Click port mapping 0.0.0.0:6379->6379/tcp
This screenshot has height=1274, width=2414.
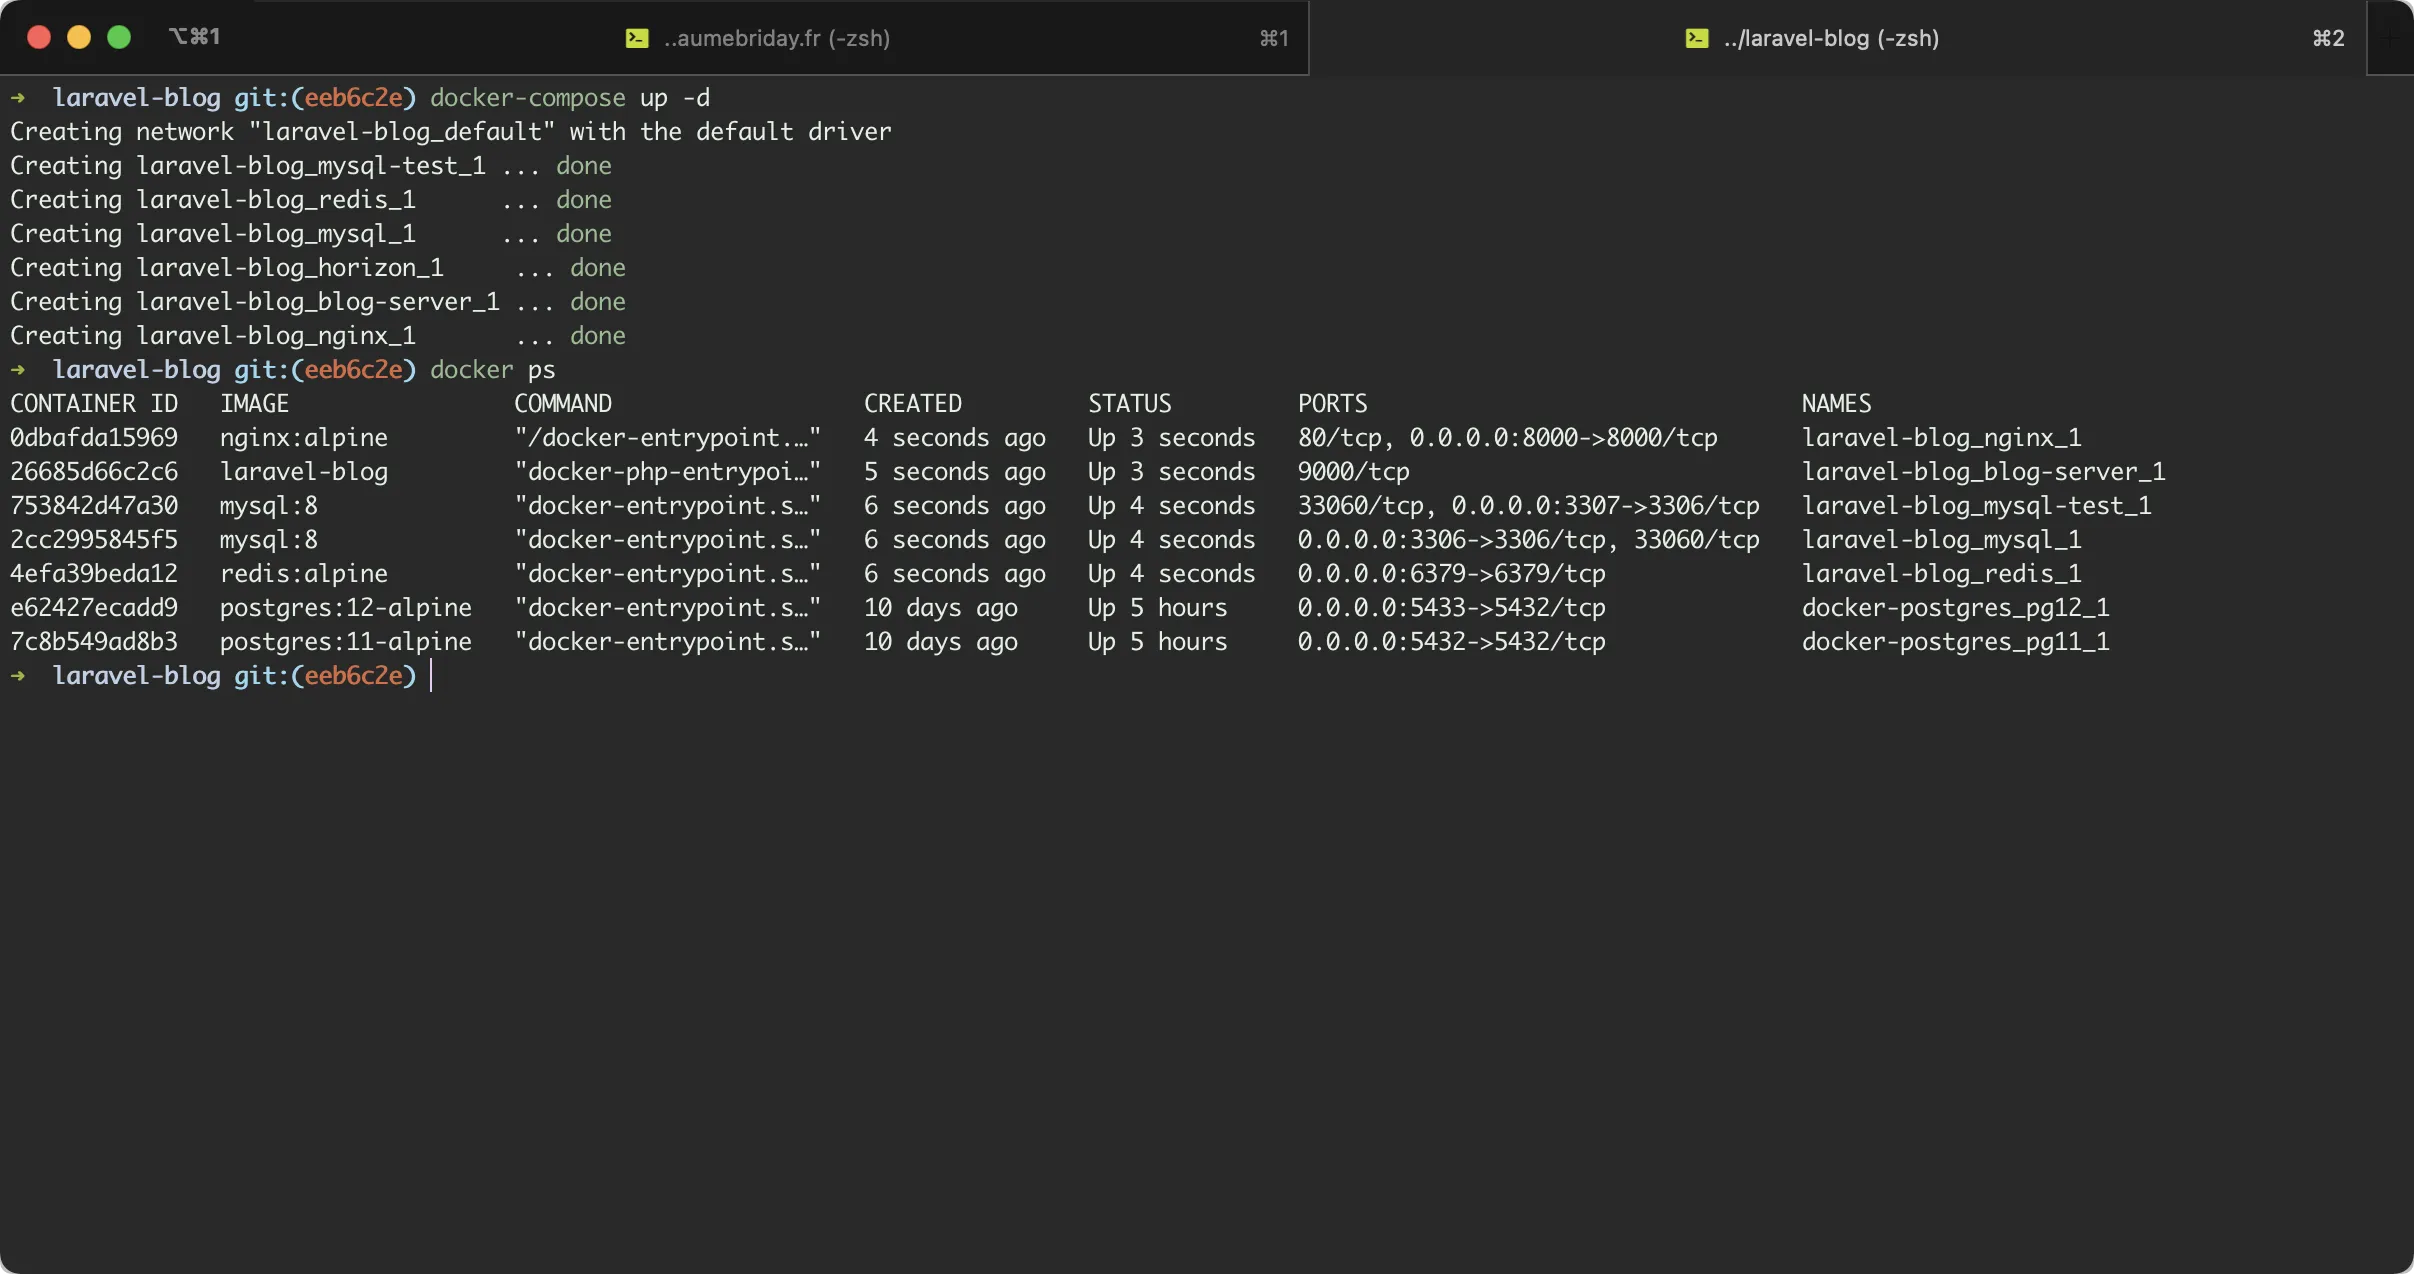[x=1451, y=574]
